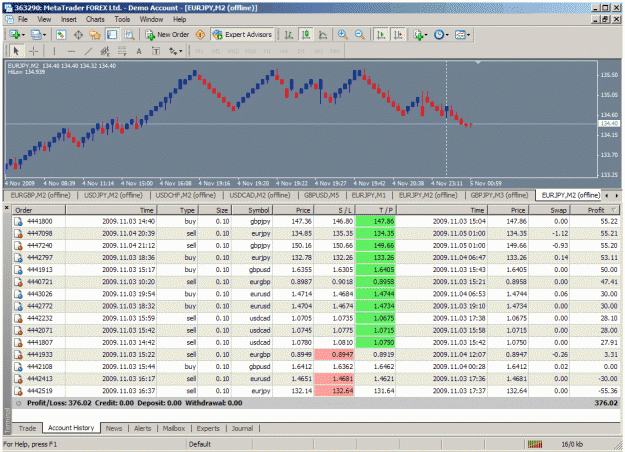Screen dimensions: 625x452
Task: Open the Templates toolbar icon
Action: [x=460, y=35]
